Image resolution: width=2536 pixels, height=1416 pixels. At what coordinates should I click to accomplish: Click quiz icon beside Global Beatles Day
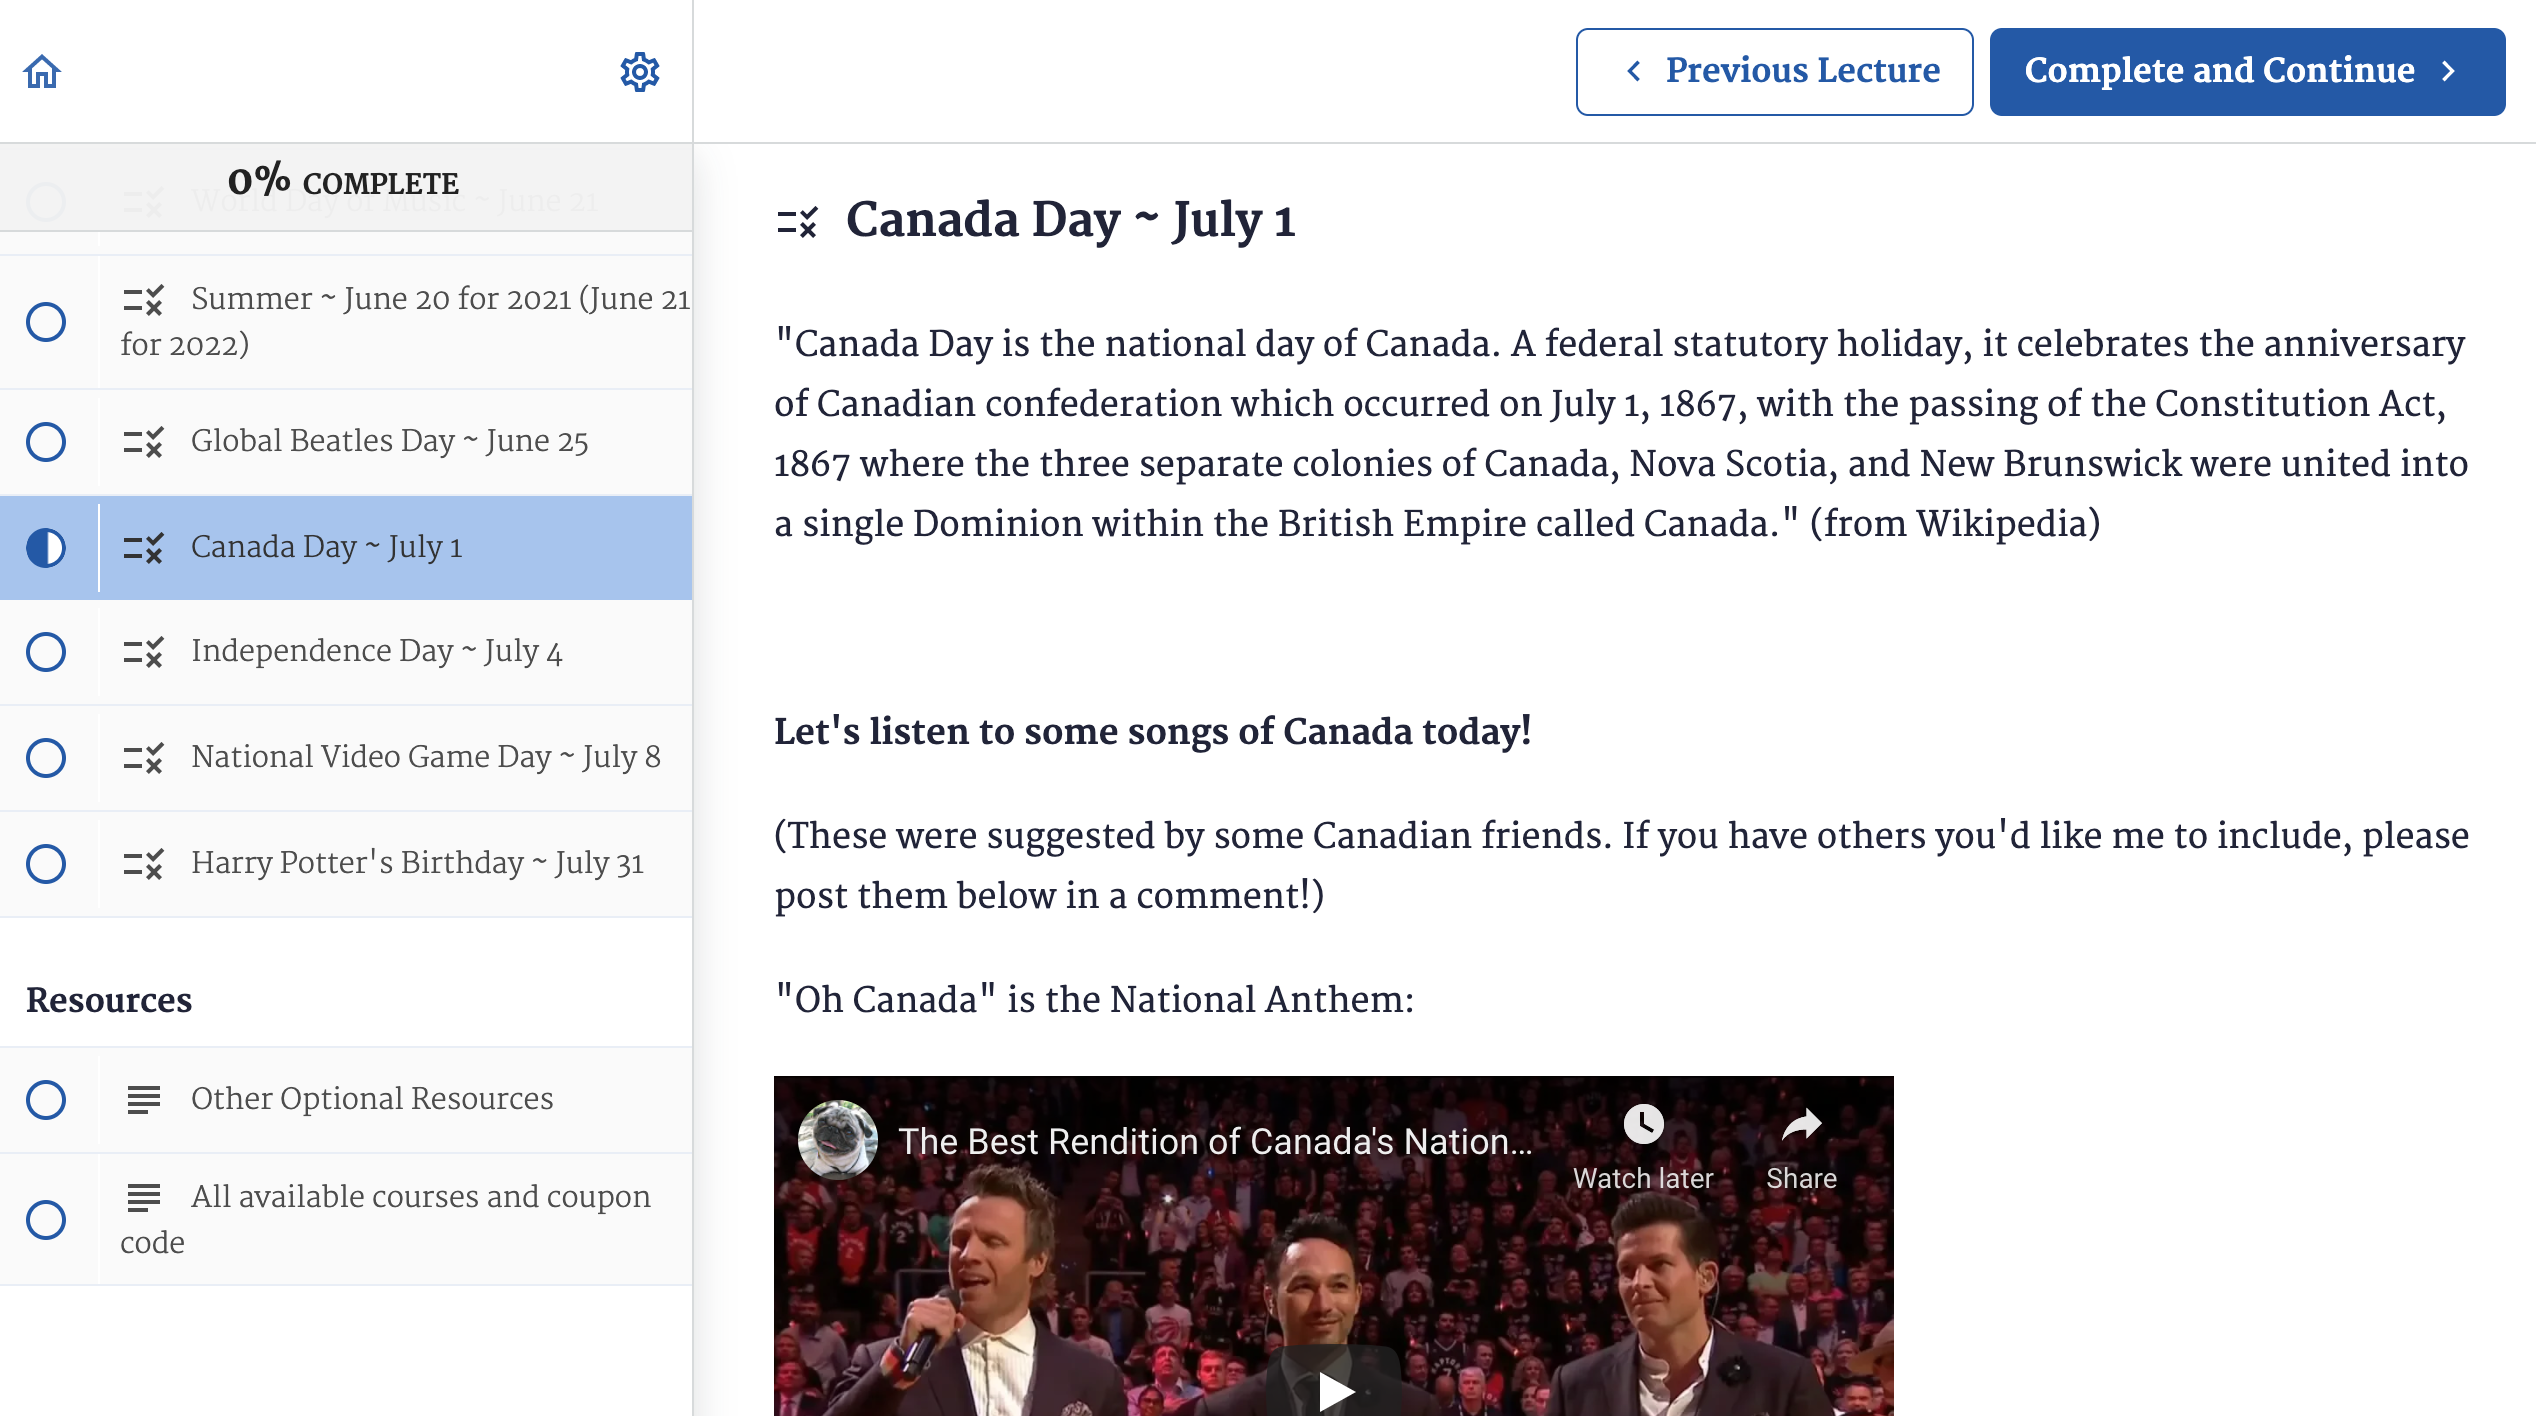[x=143, y=442]
